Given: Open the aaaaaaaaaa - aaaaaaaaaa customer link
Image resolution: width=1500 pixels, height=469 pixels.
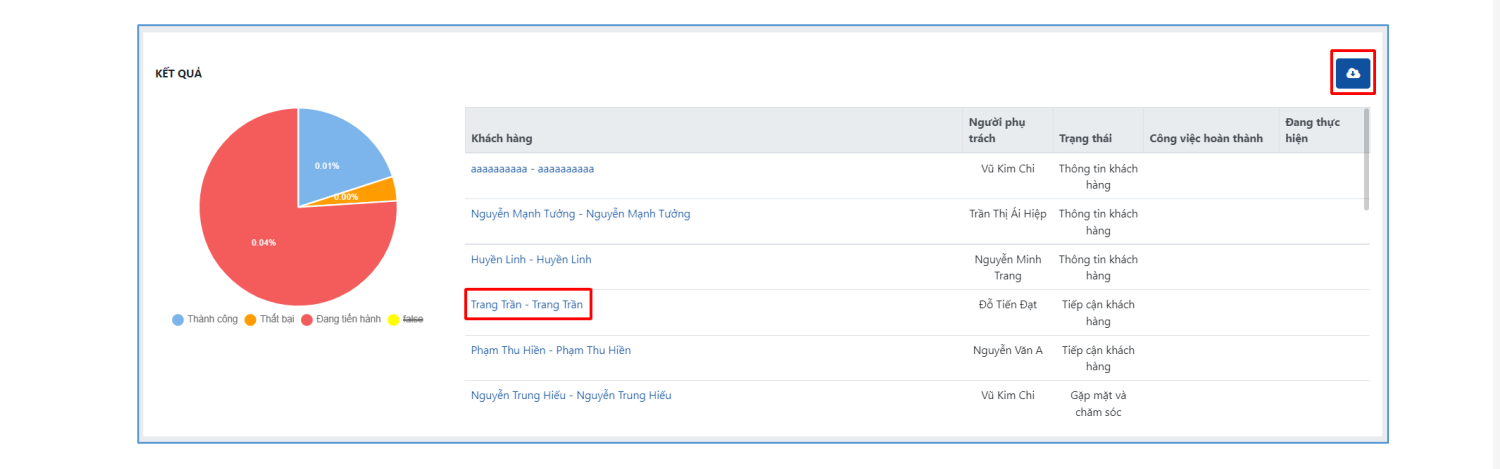Looking at the screenshot, I should tap(532, 169).
